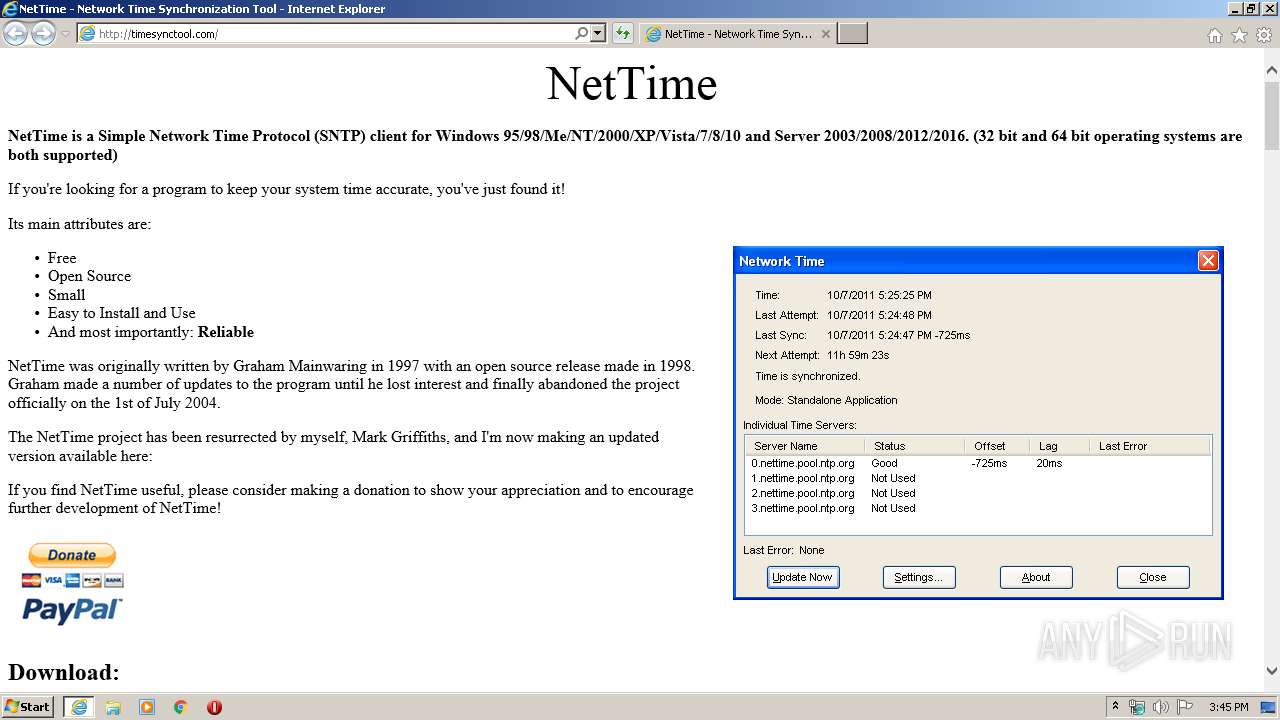Image resolution: width=1280 pixels, height=720 pixels.
Task: Click the 'Open Source' bullet item
Action: 89,276
